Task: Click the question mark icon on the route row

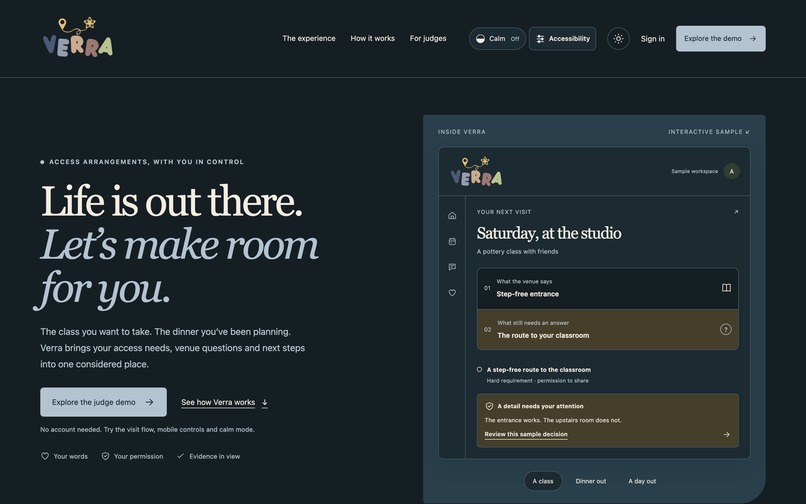Action: click(725, 329)
